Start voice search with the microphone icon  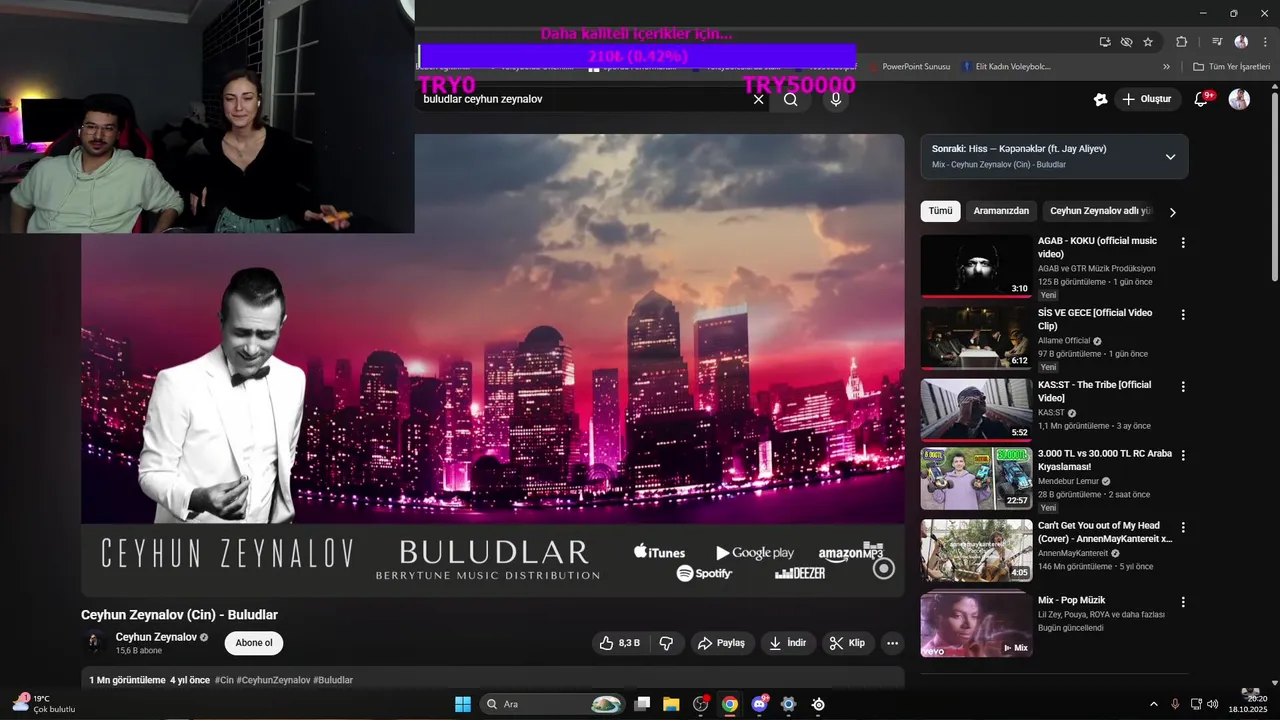click(836, 99)
